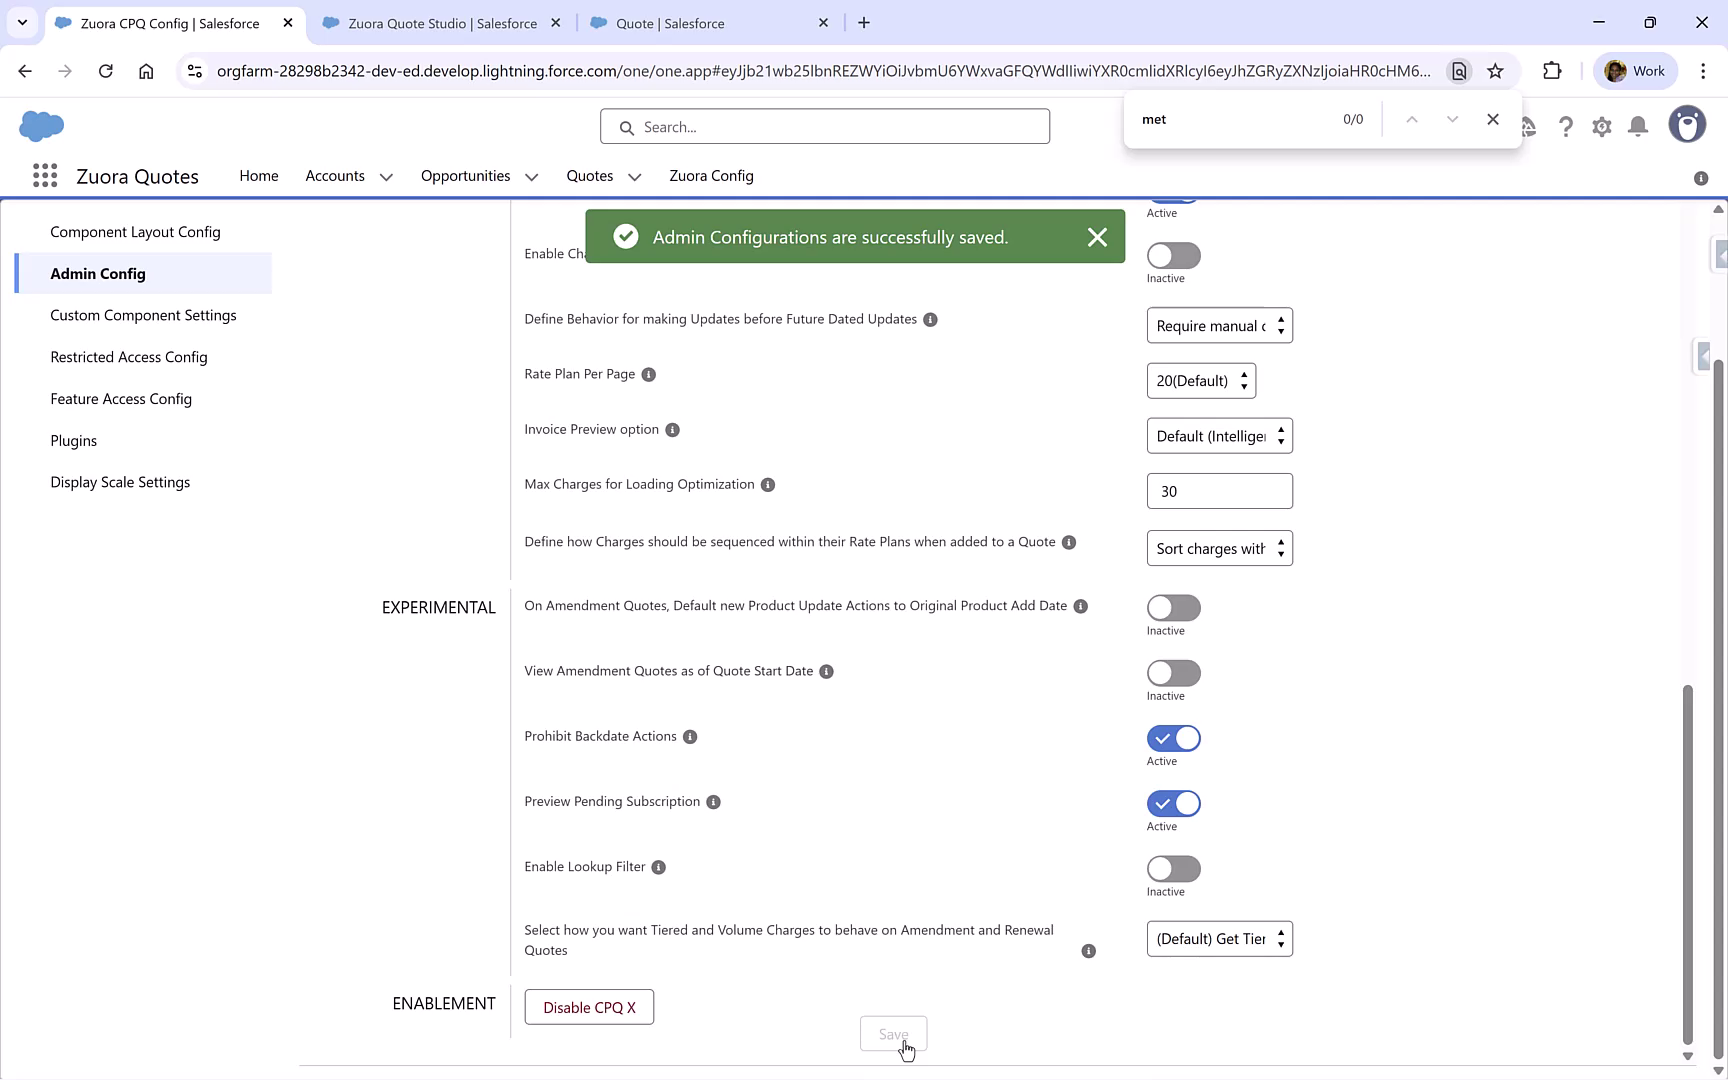Open Salesforce Help question mark icon
This screenshot has height=1080, width=1728.
point(1566,126)
